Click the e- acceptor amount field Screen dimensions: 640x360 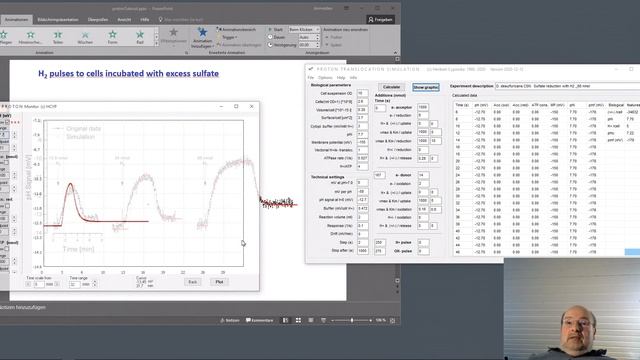tap(423, 107)
